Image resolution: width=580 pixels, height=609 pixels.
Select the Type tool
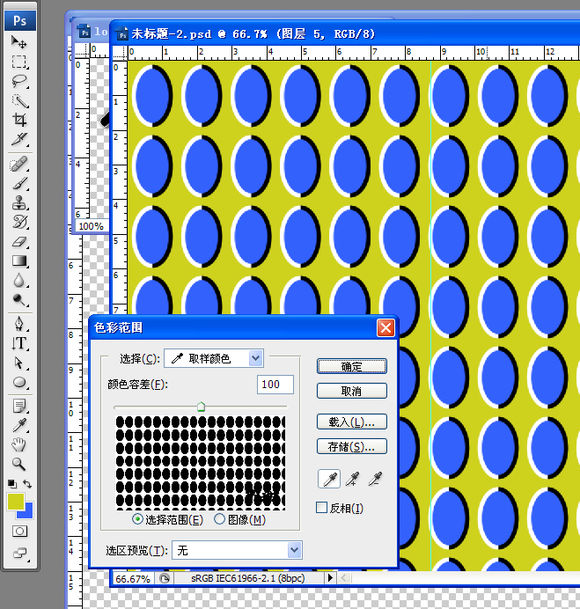[x=19, y=344]
